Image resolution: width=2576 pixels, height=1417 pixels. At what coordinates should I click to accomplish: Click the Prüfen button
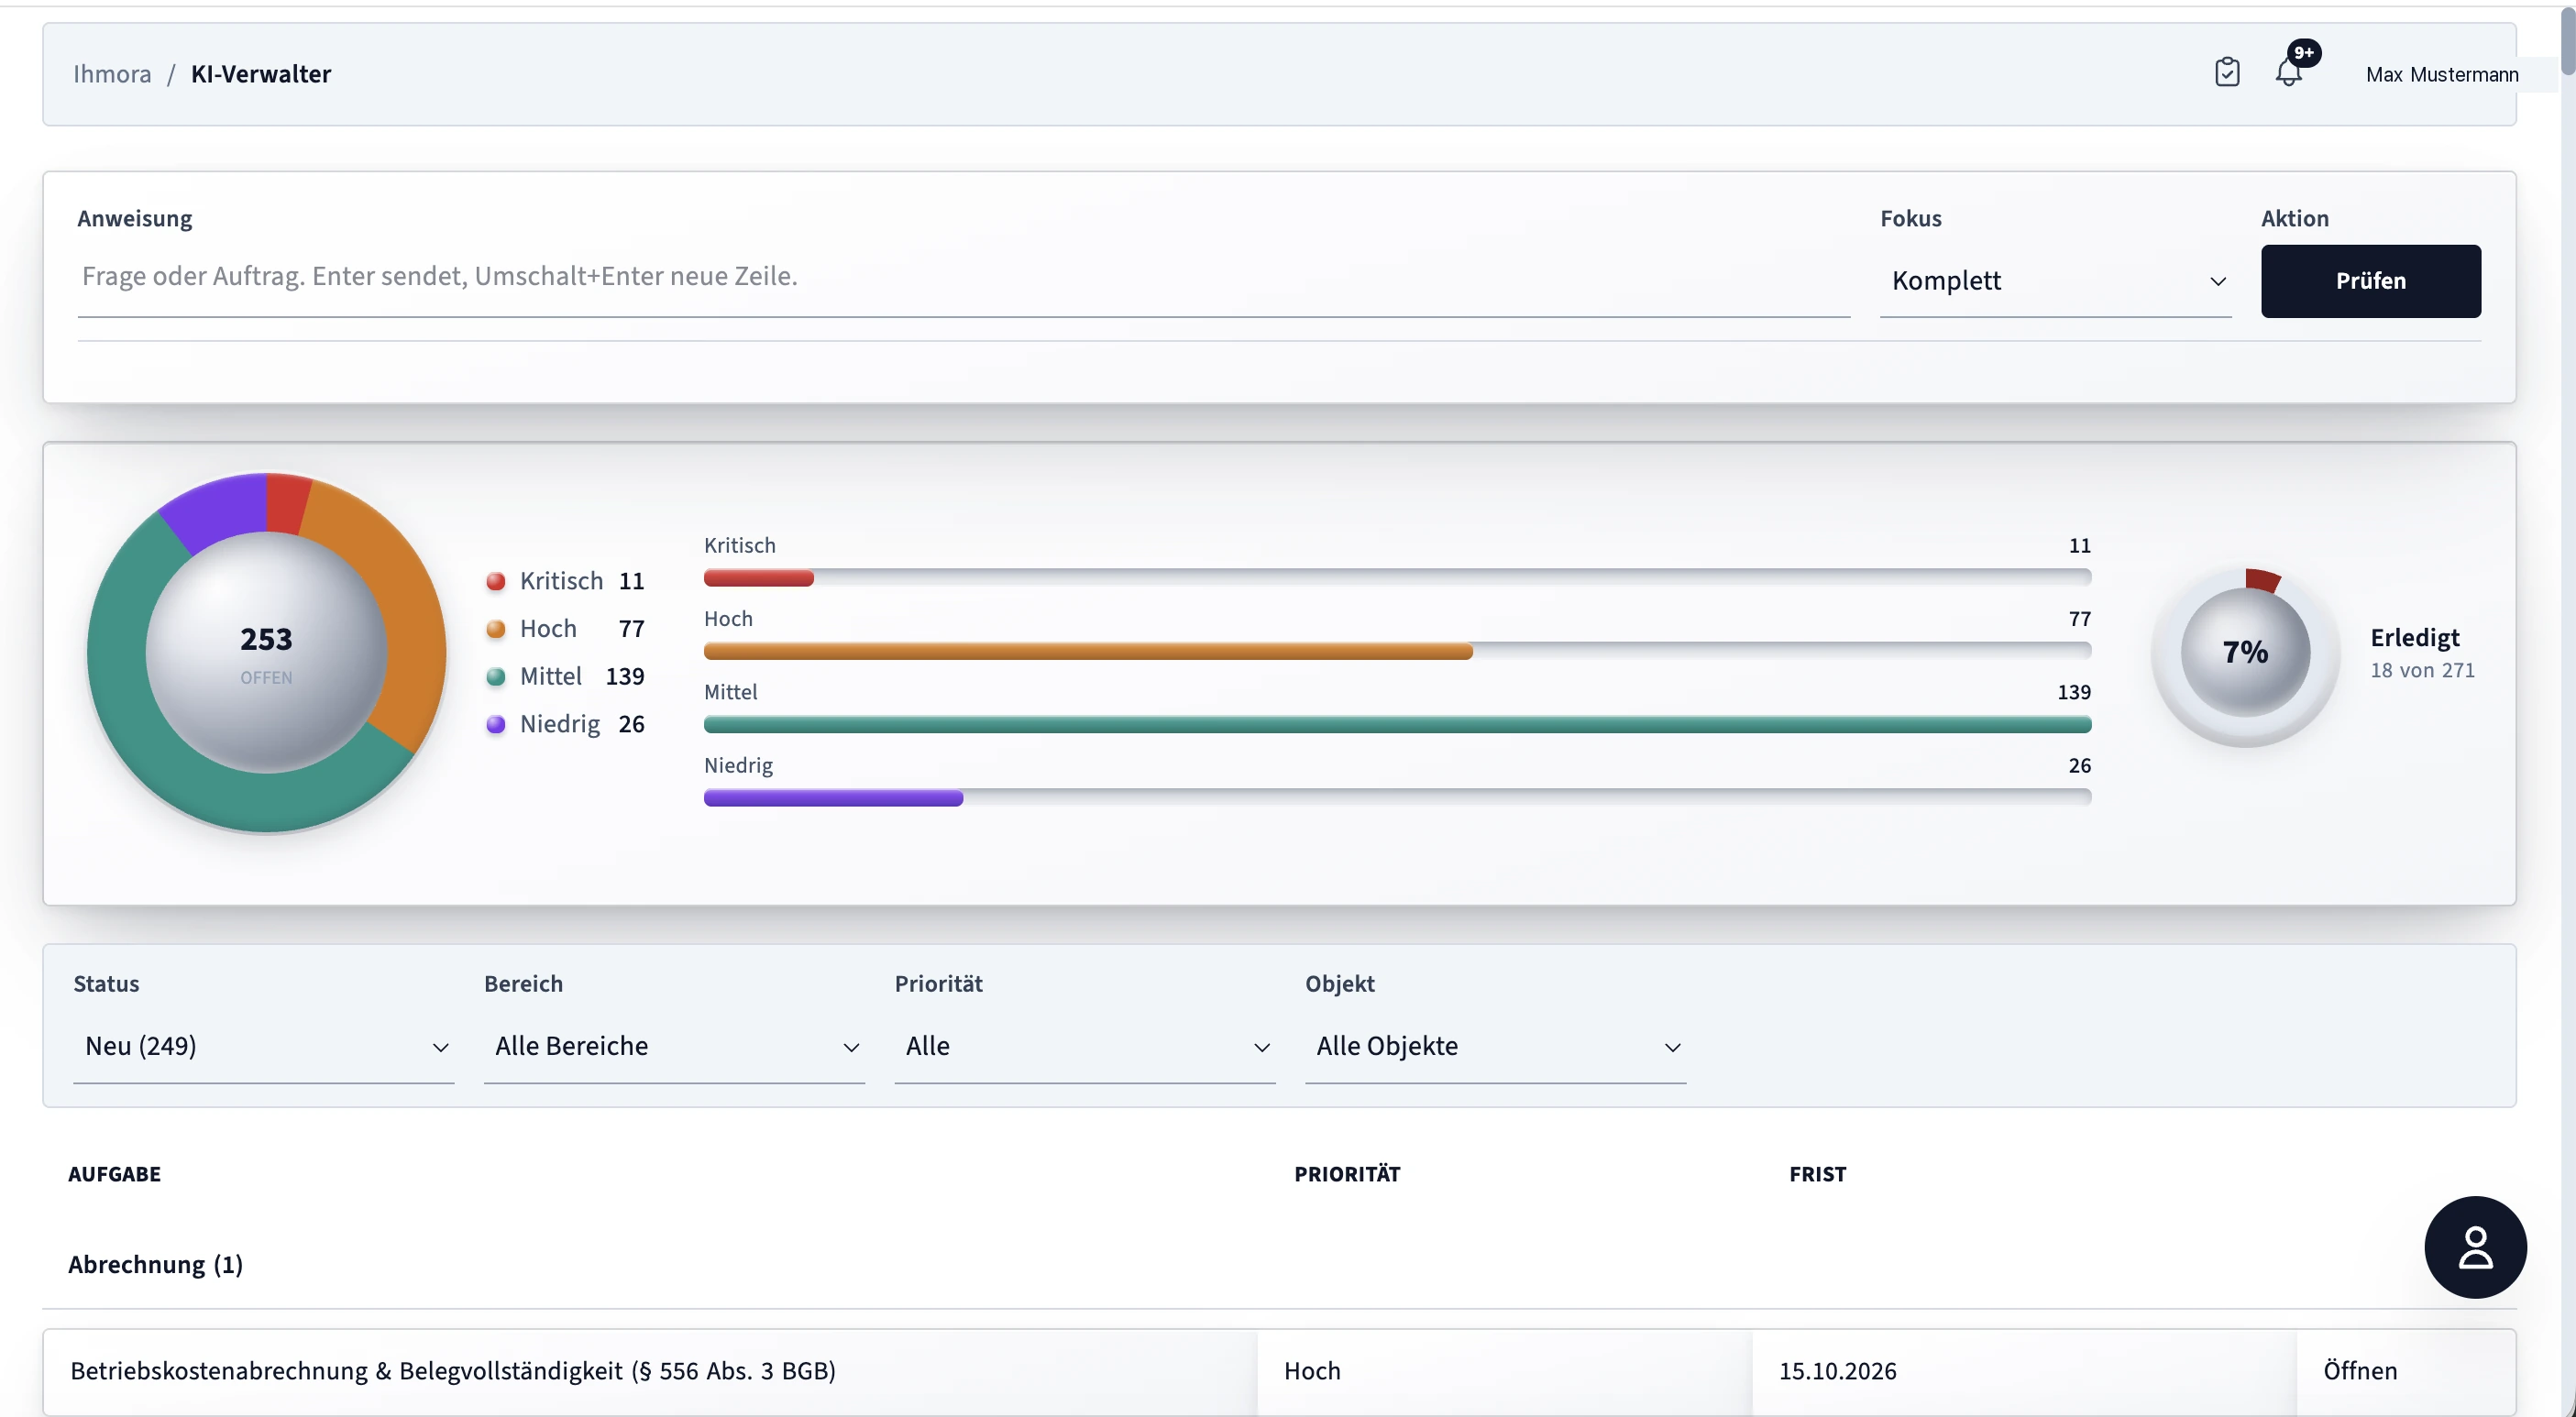(2371, 281)
